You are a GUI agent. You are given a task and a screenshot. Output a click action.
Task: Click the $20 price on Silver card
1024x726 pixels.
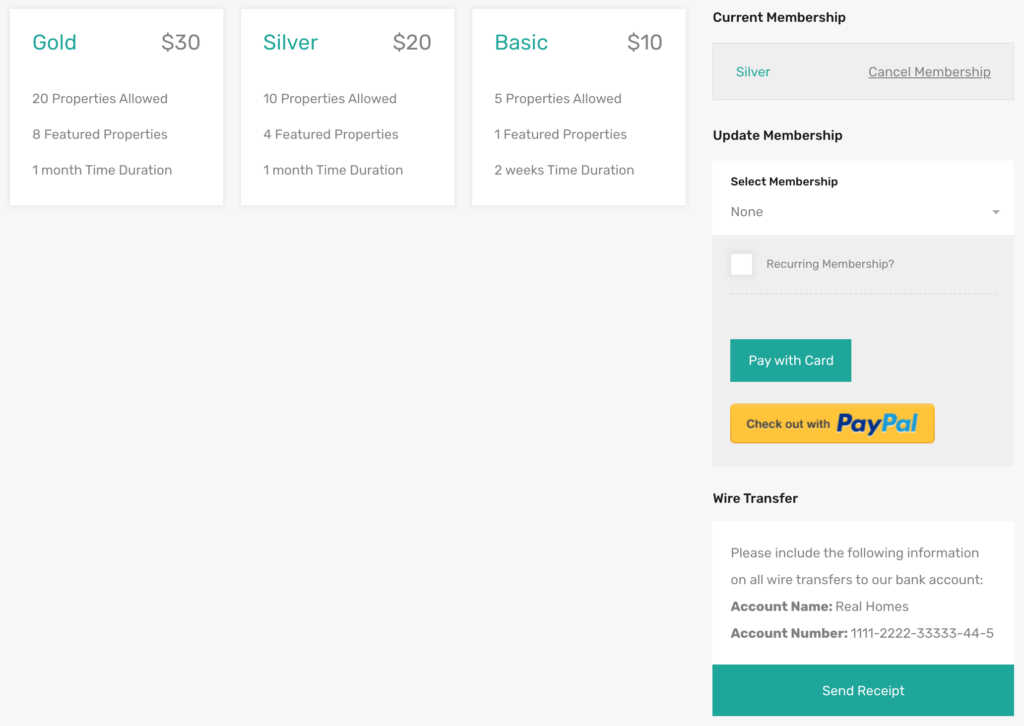click(x=411, y=42)
